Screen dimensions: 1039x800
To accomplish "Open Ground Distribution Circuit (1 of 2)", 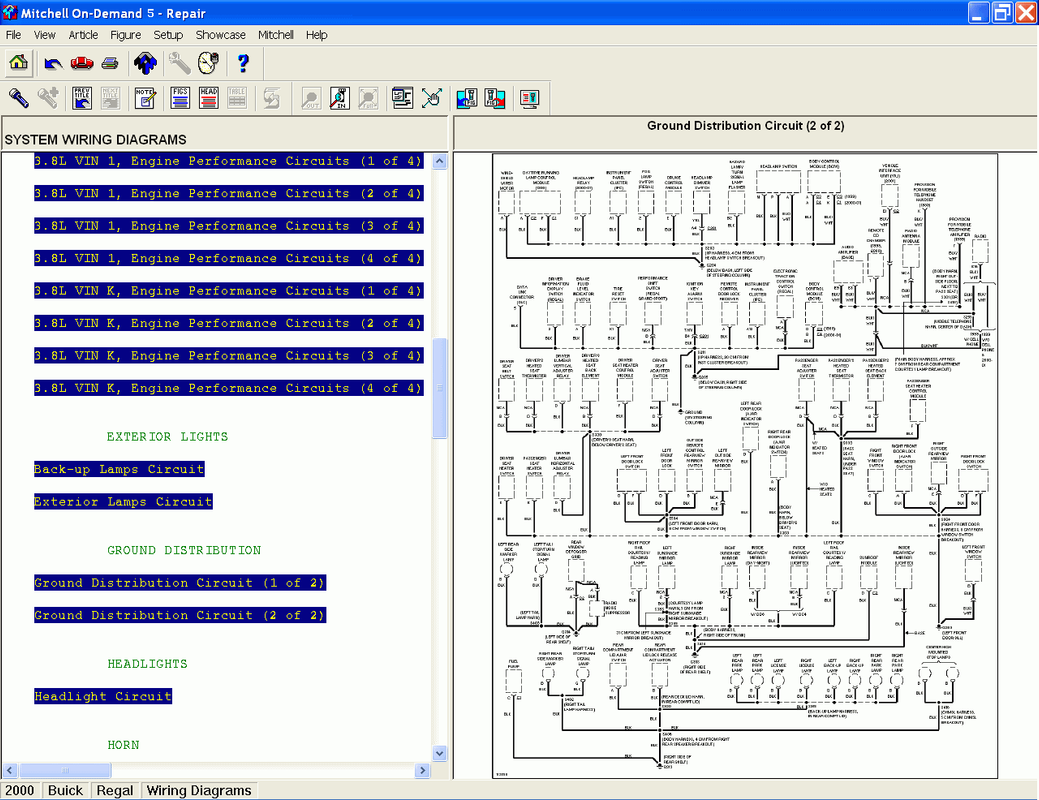I will click(180, 583).
